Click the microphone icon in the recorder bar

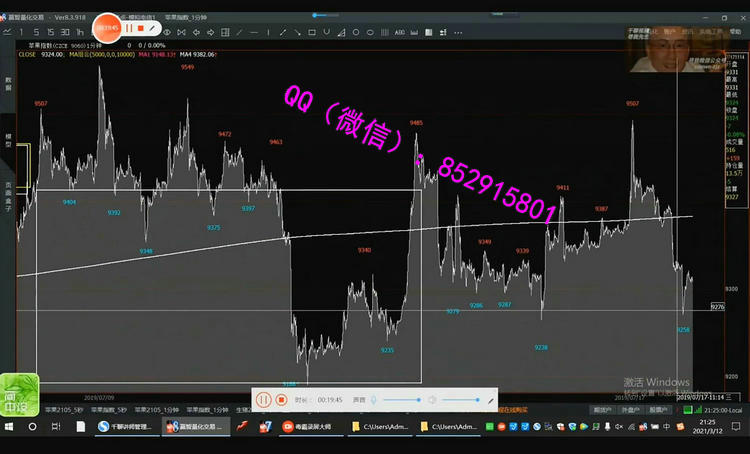[374, 400]
